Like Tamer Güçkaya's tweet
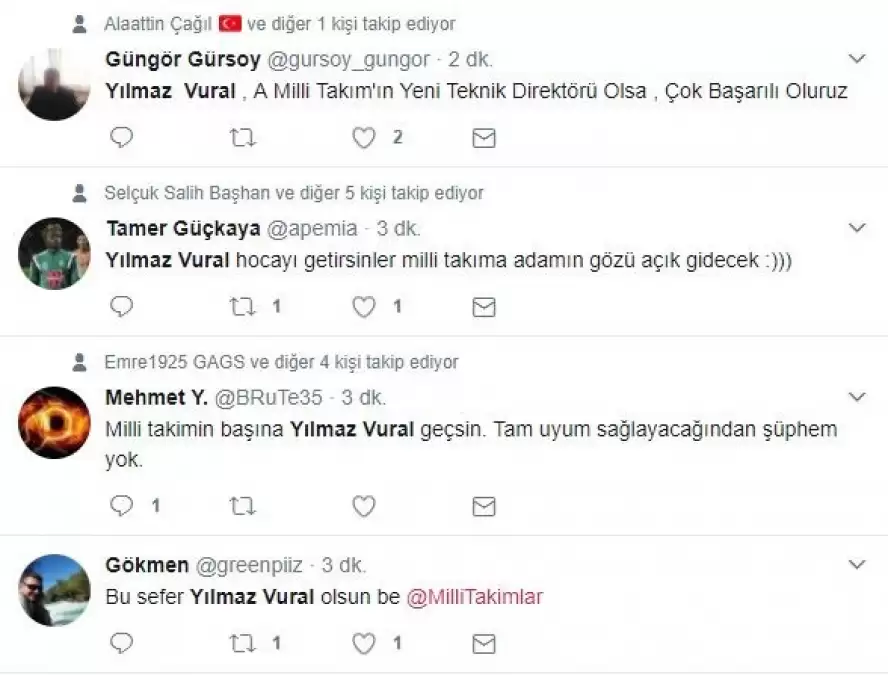 364,307
